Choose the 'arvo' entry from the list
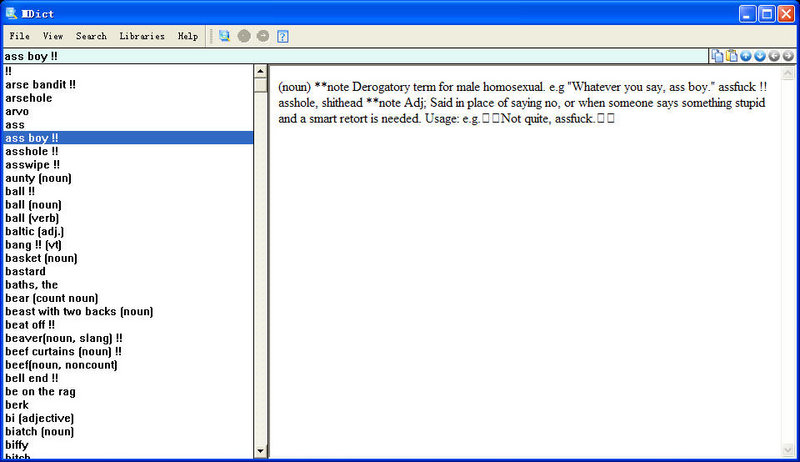The width and height of the screenshot is (800, 462). tap(17, 111)
